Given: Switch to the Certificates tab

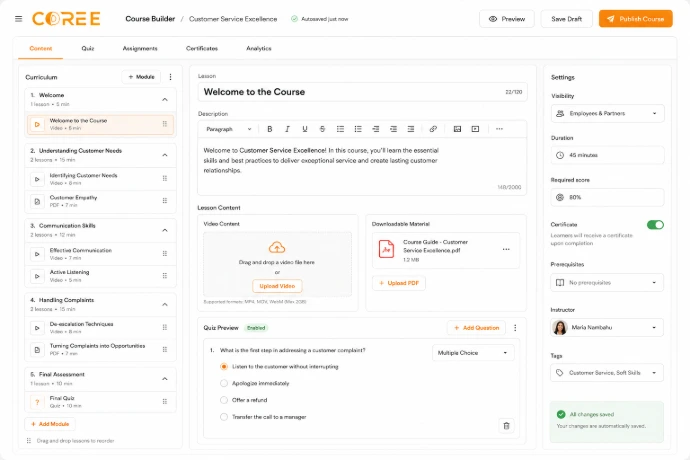Looking at the screenshot, I should [202, 48].
